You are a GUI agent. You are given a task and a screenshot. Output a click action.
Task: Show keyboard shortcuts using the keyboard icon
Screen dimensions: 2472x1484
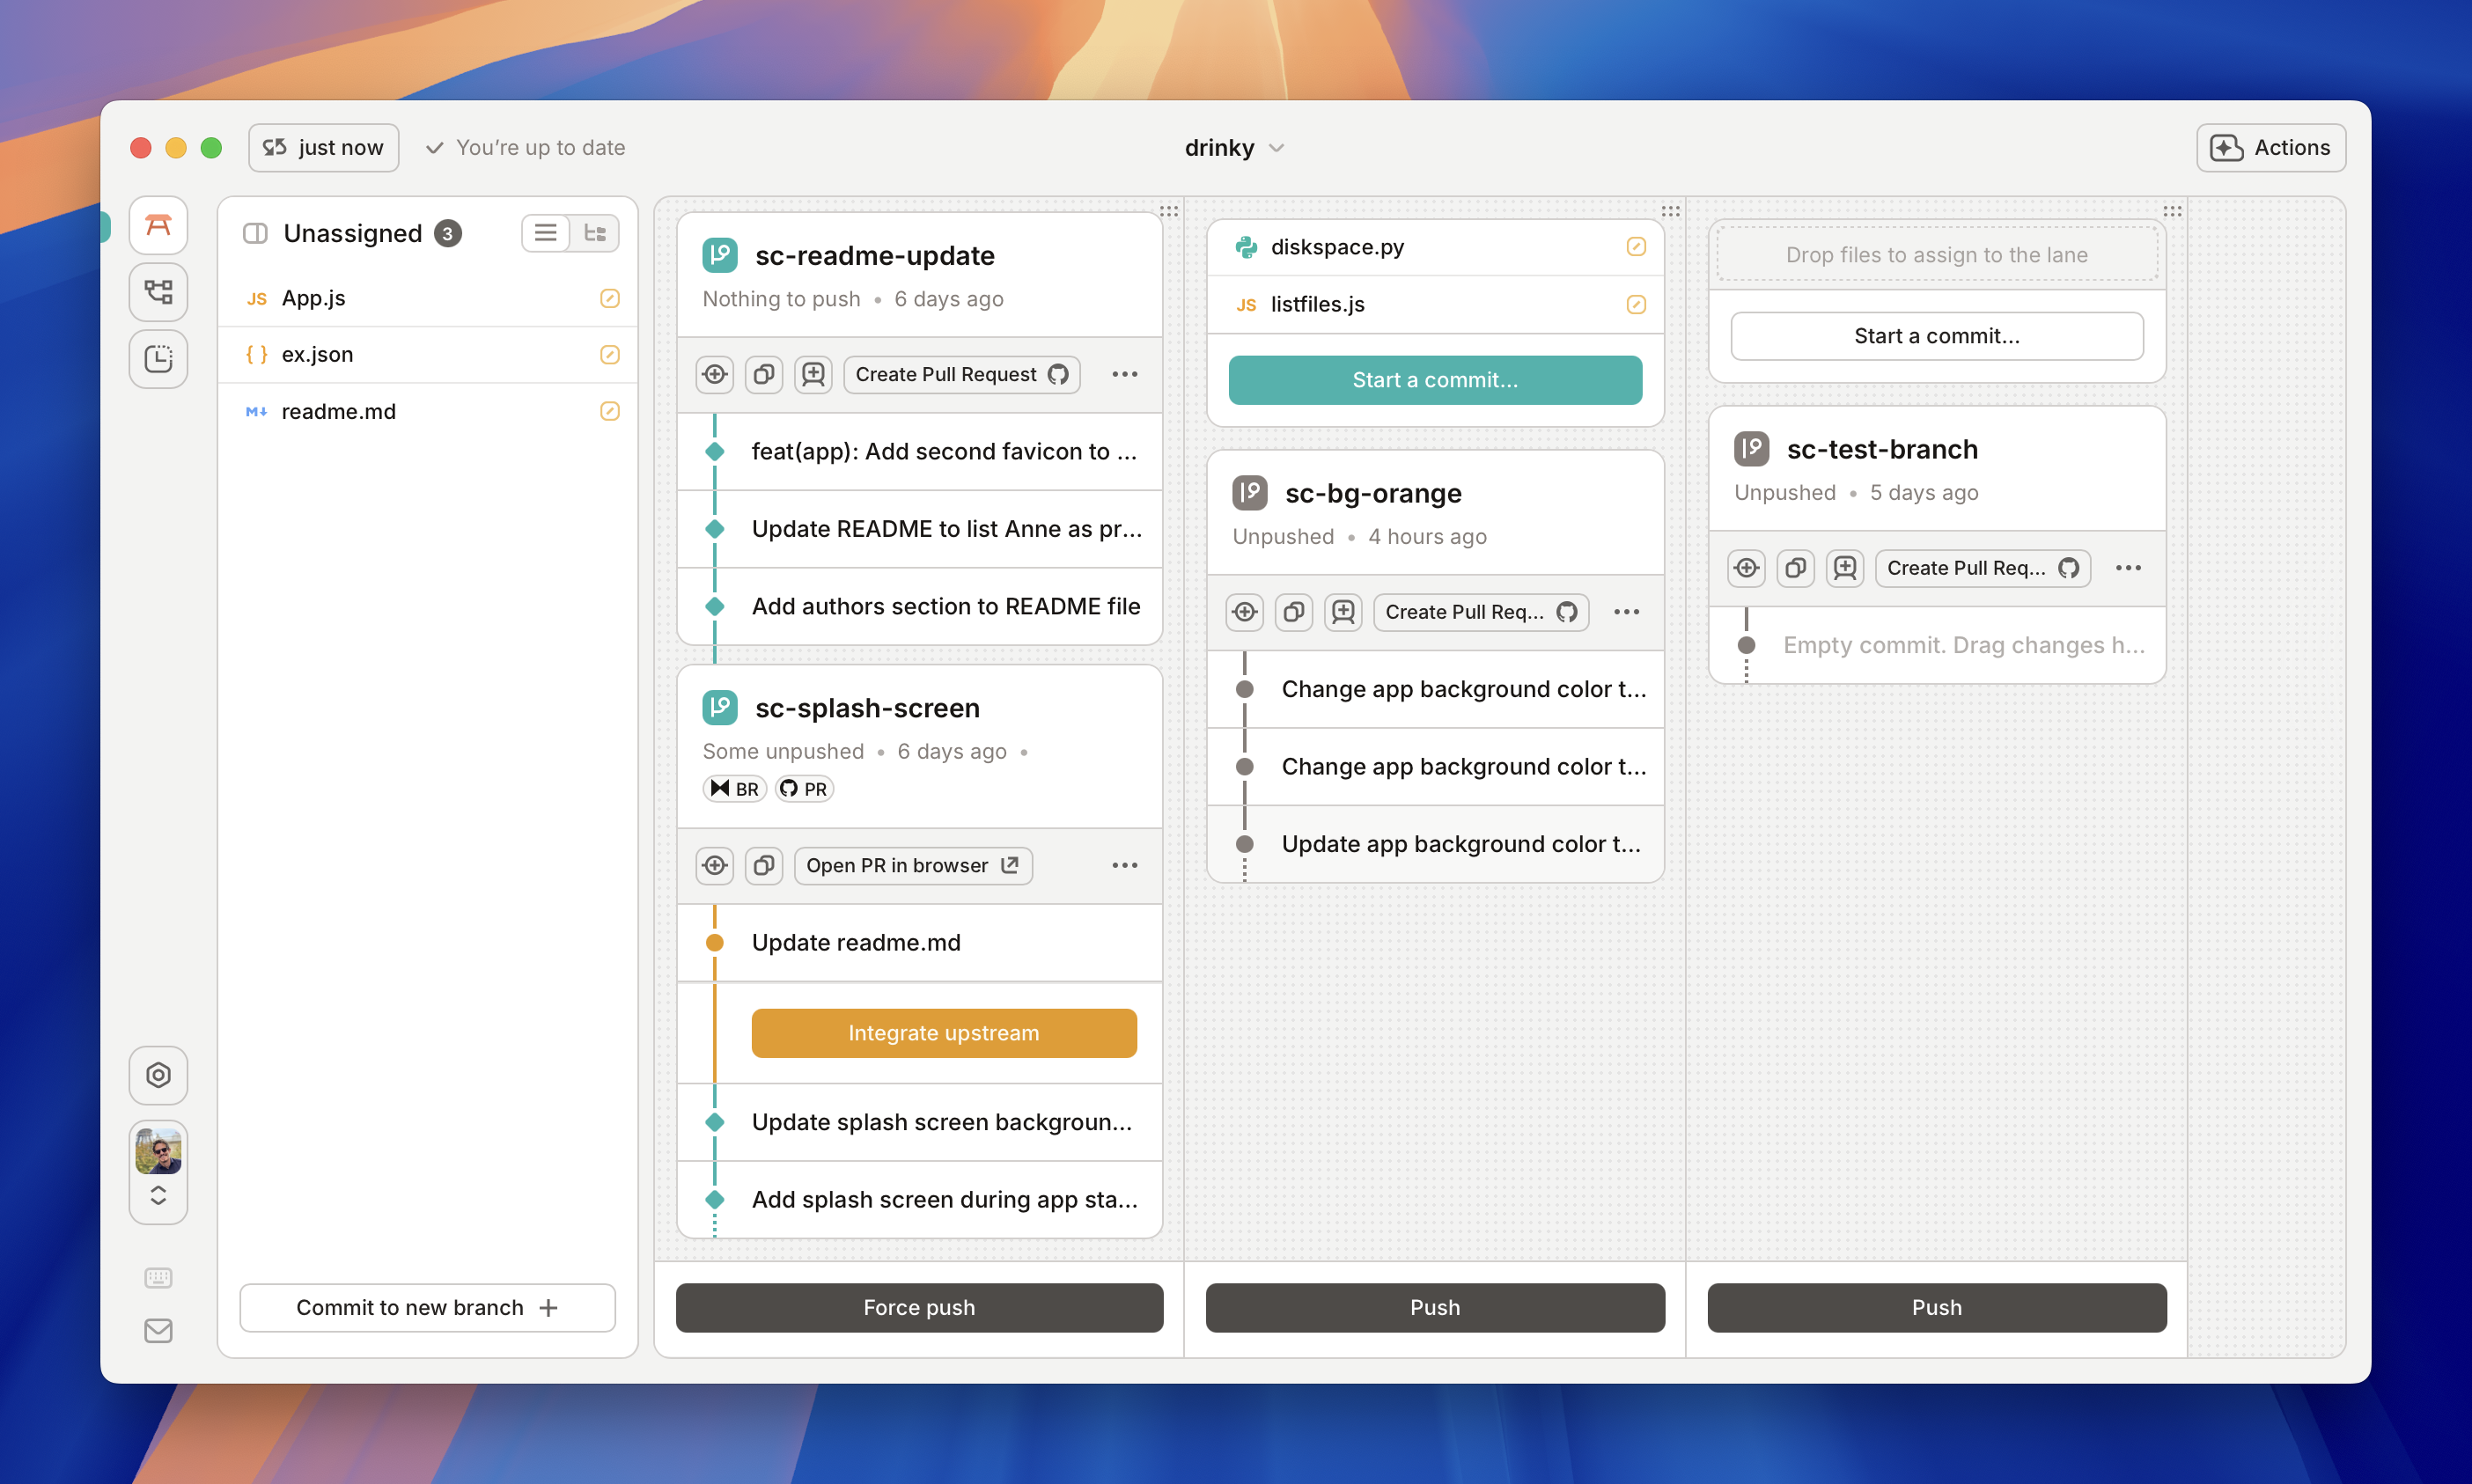[158, 1277]
